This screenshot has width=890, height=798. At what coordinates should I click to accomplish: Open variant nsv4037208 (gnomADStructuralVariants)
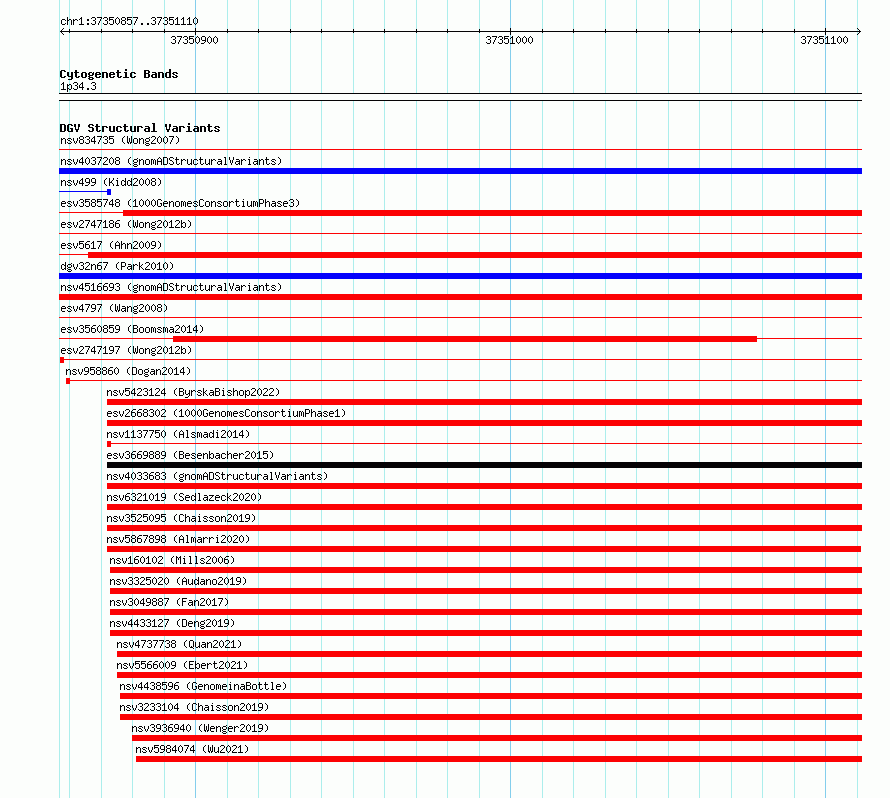[x=171, y=161]
